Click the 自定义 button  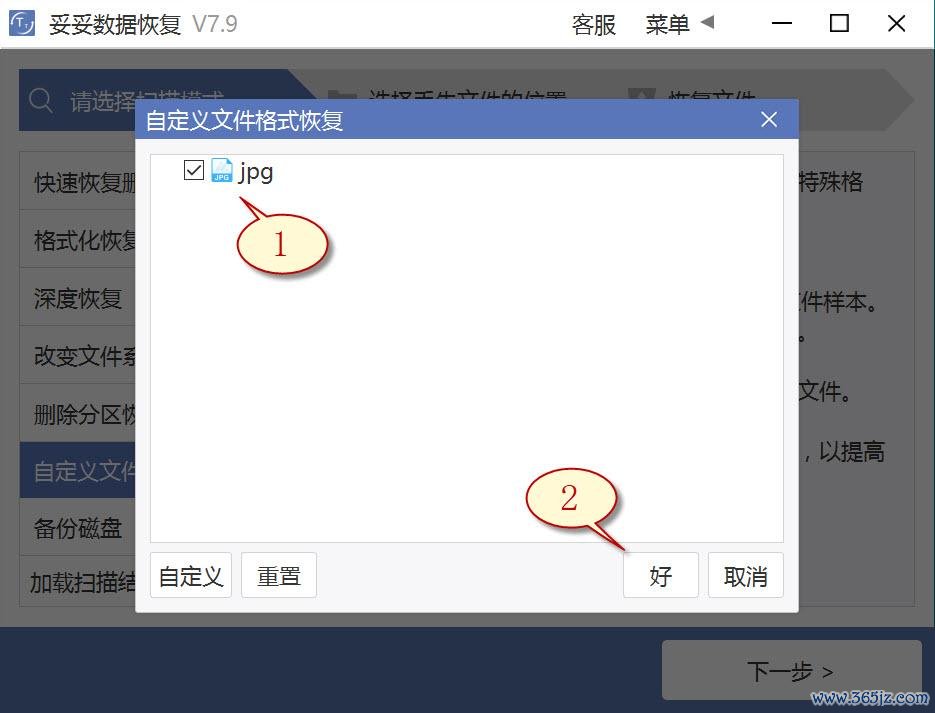point(191,575)
